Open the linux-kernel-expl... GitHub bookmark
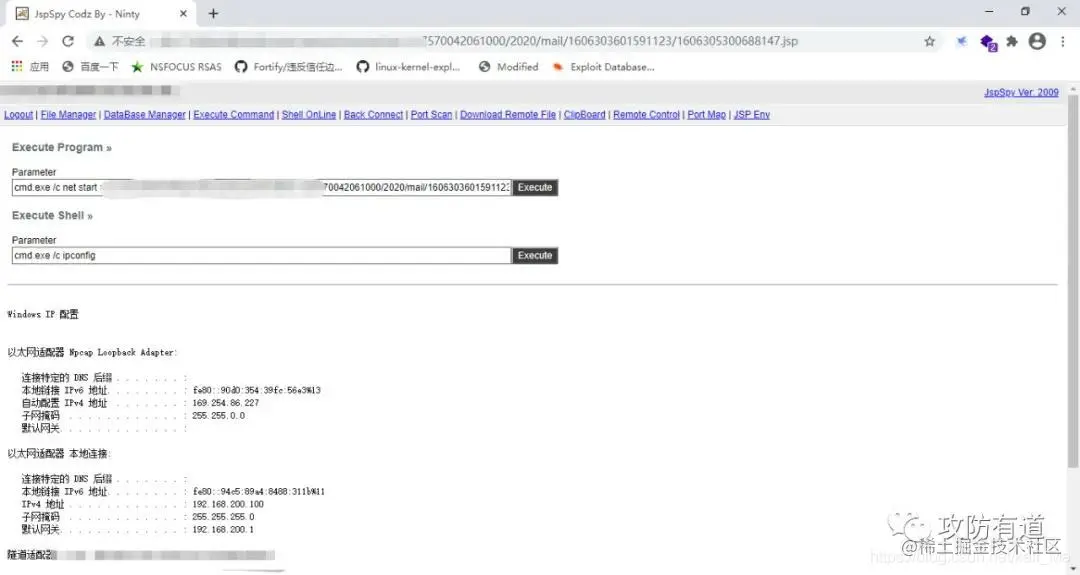Image resolution: width=1080 pixels, height=575 pixels. (x=408, y=67)
